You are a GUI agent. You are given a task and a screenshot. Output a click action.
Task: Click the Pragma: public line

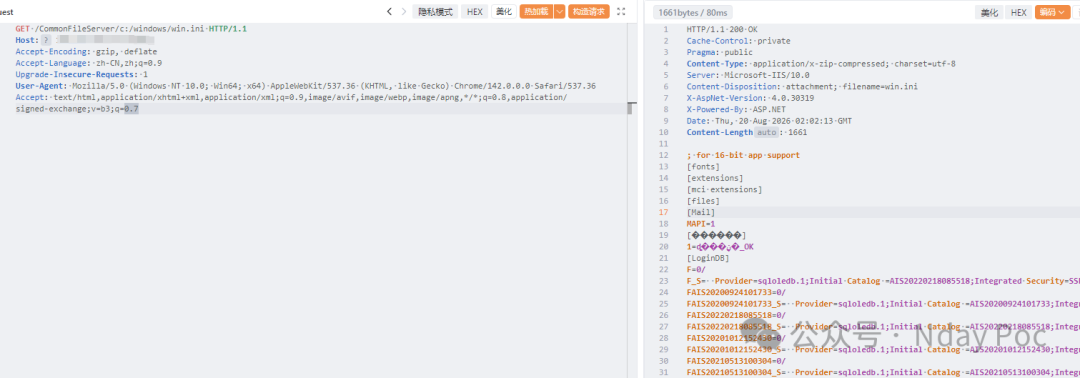(719, 52)
